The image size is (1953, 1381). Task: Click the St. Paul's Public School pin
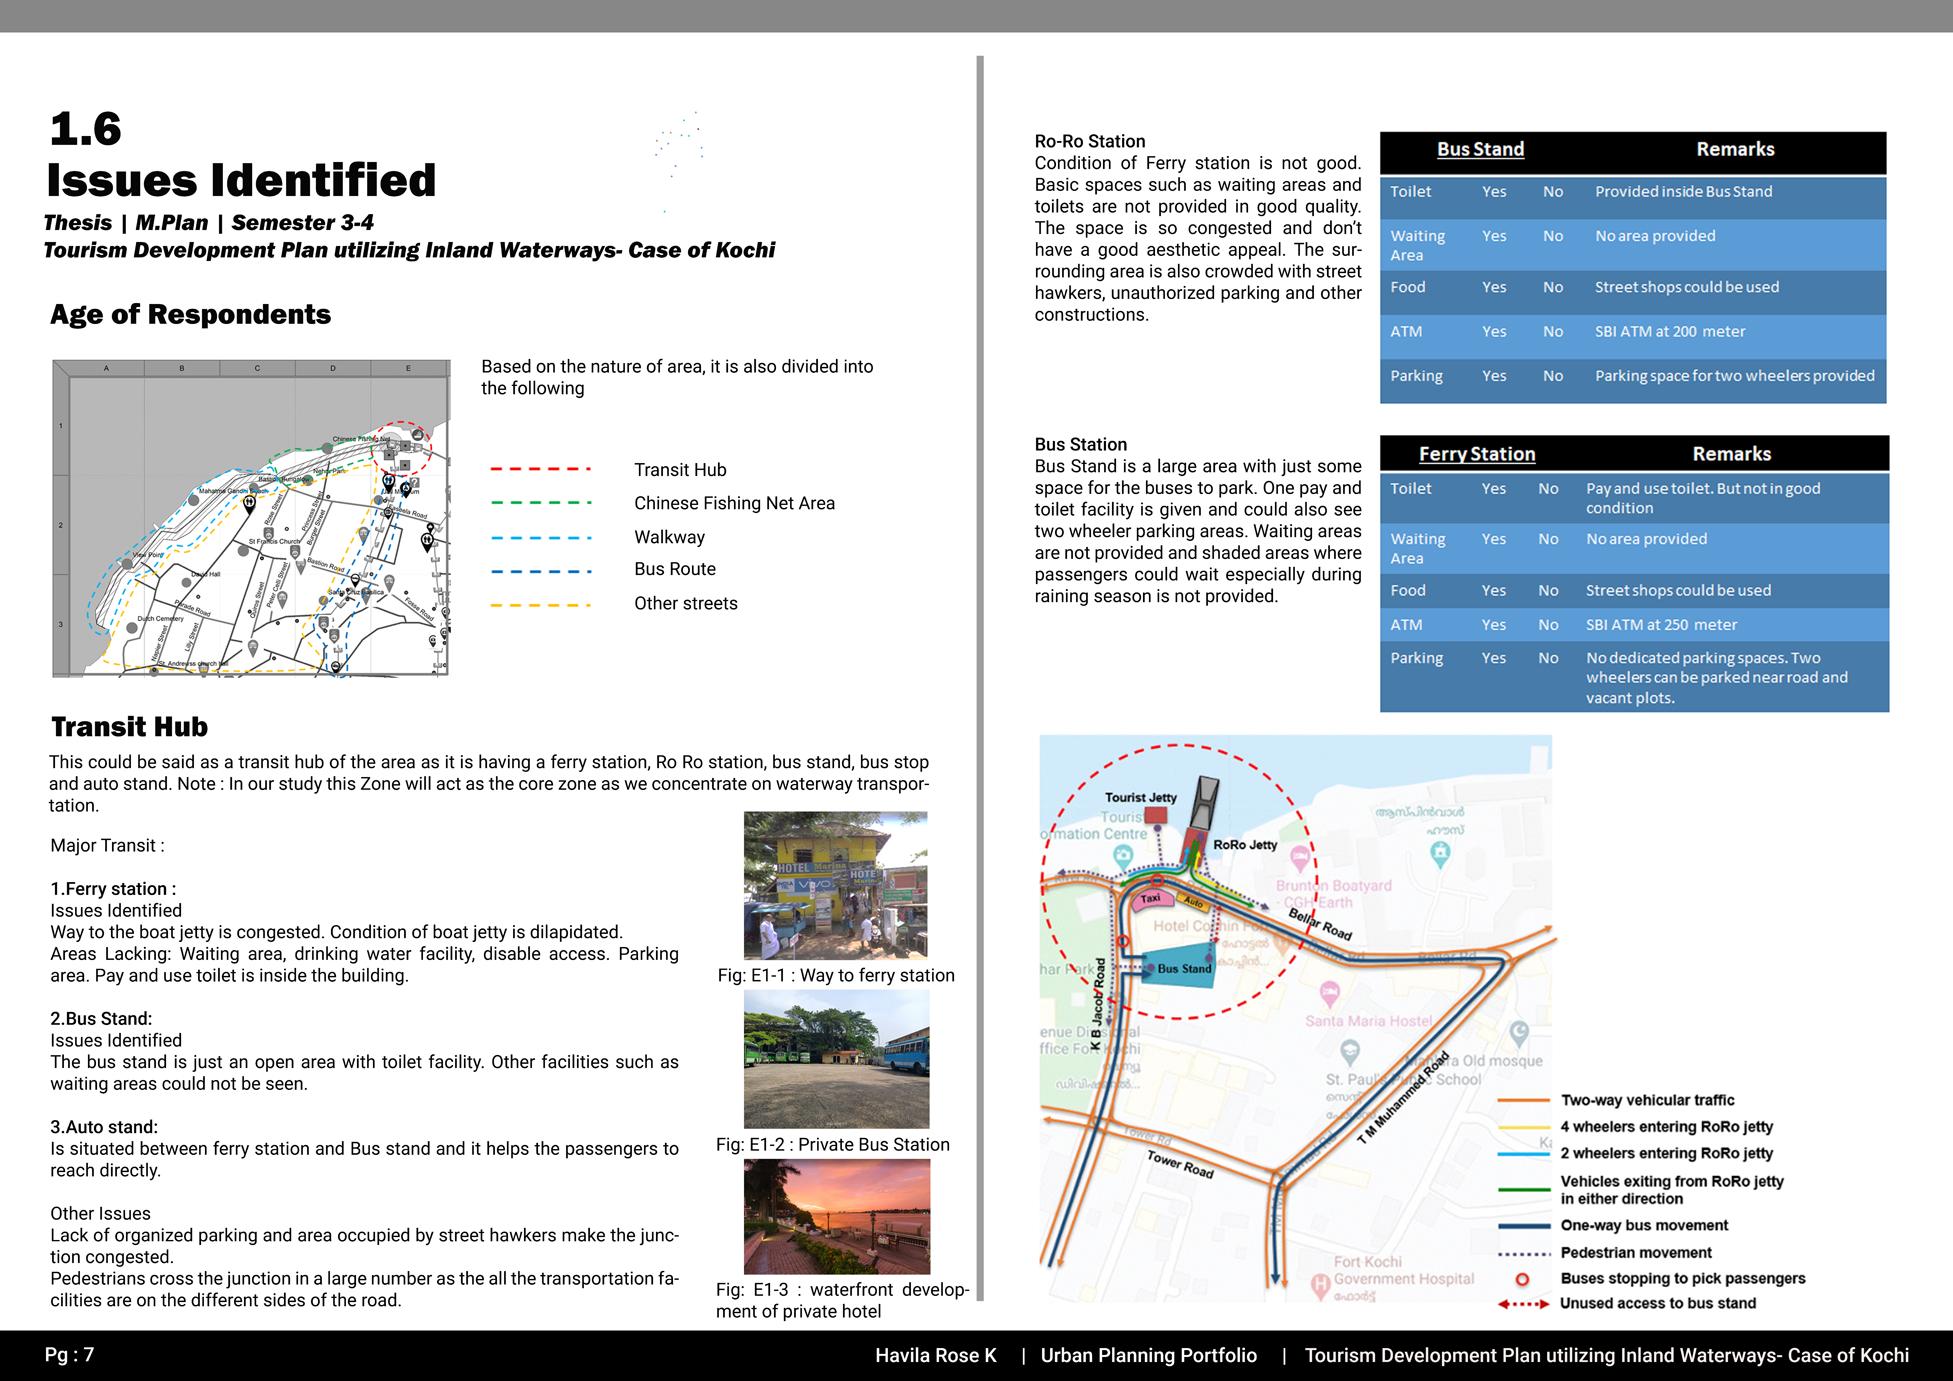pos(1349,1052)
